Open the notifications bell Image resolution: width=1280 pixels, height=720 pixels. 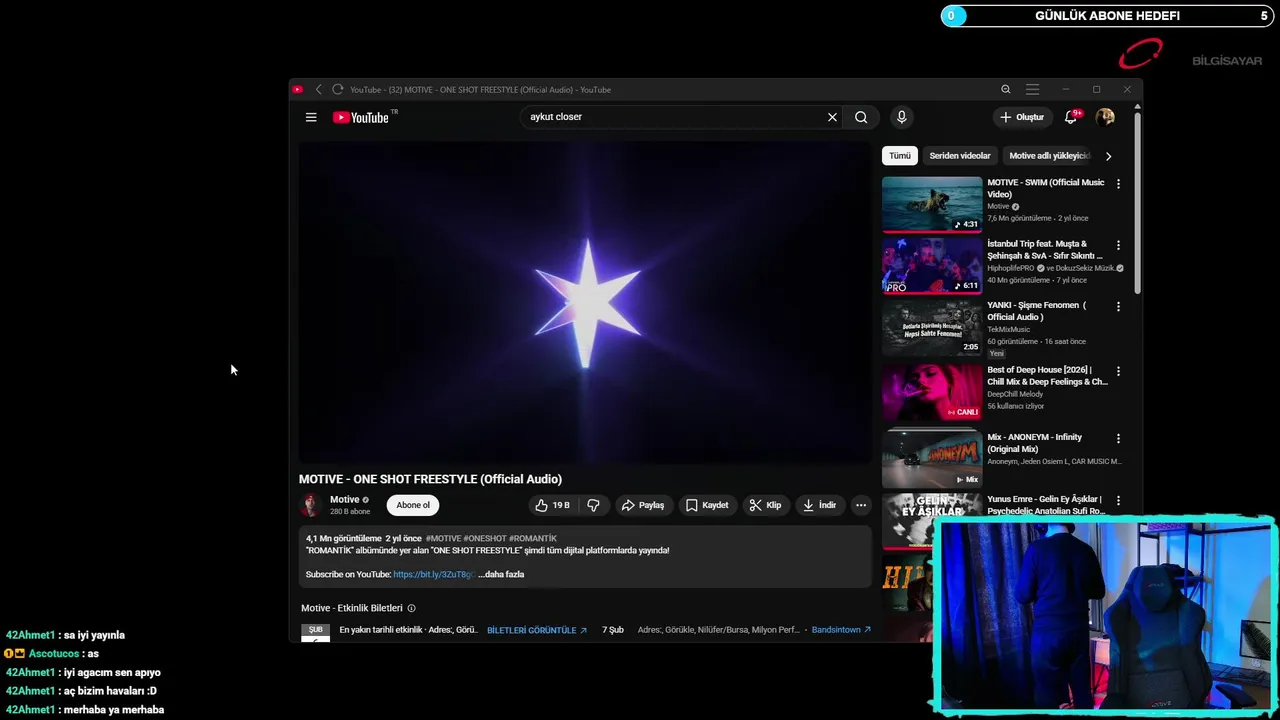(1071, 117)
